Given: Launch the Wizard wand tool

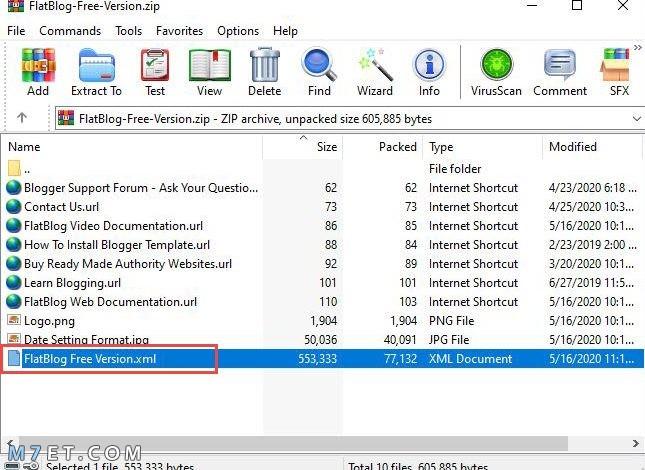Looking at the screenshot, I should tap(375, 72).
